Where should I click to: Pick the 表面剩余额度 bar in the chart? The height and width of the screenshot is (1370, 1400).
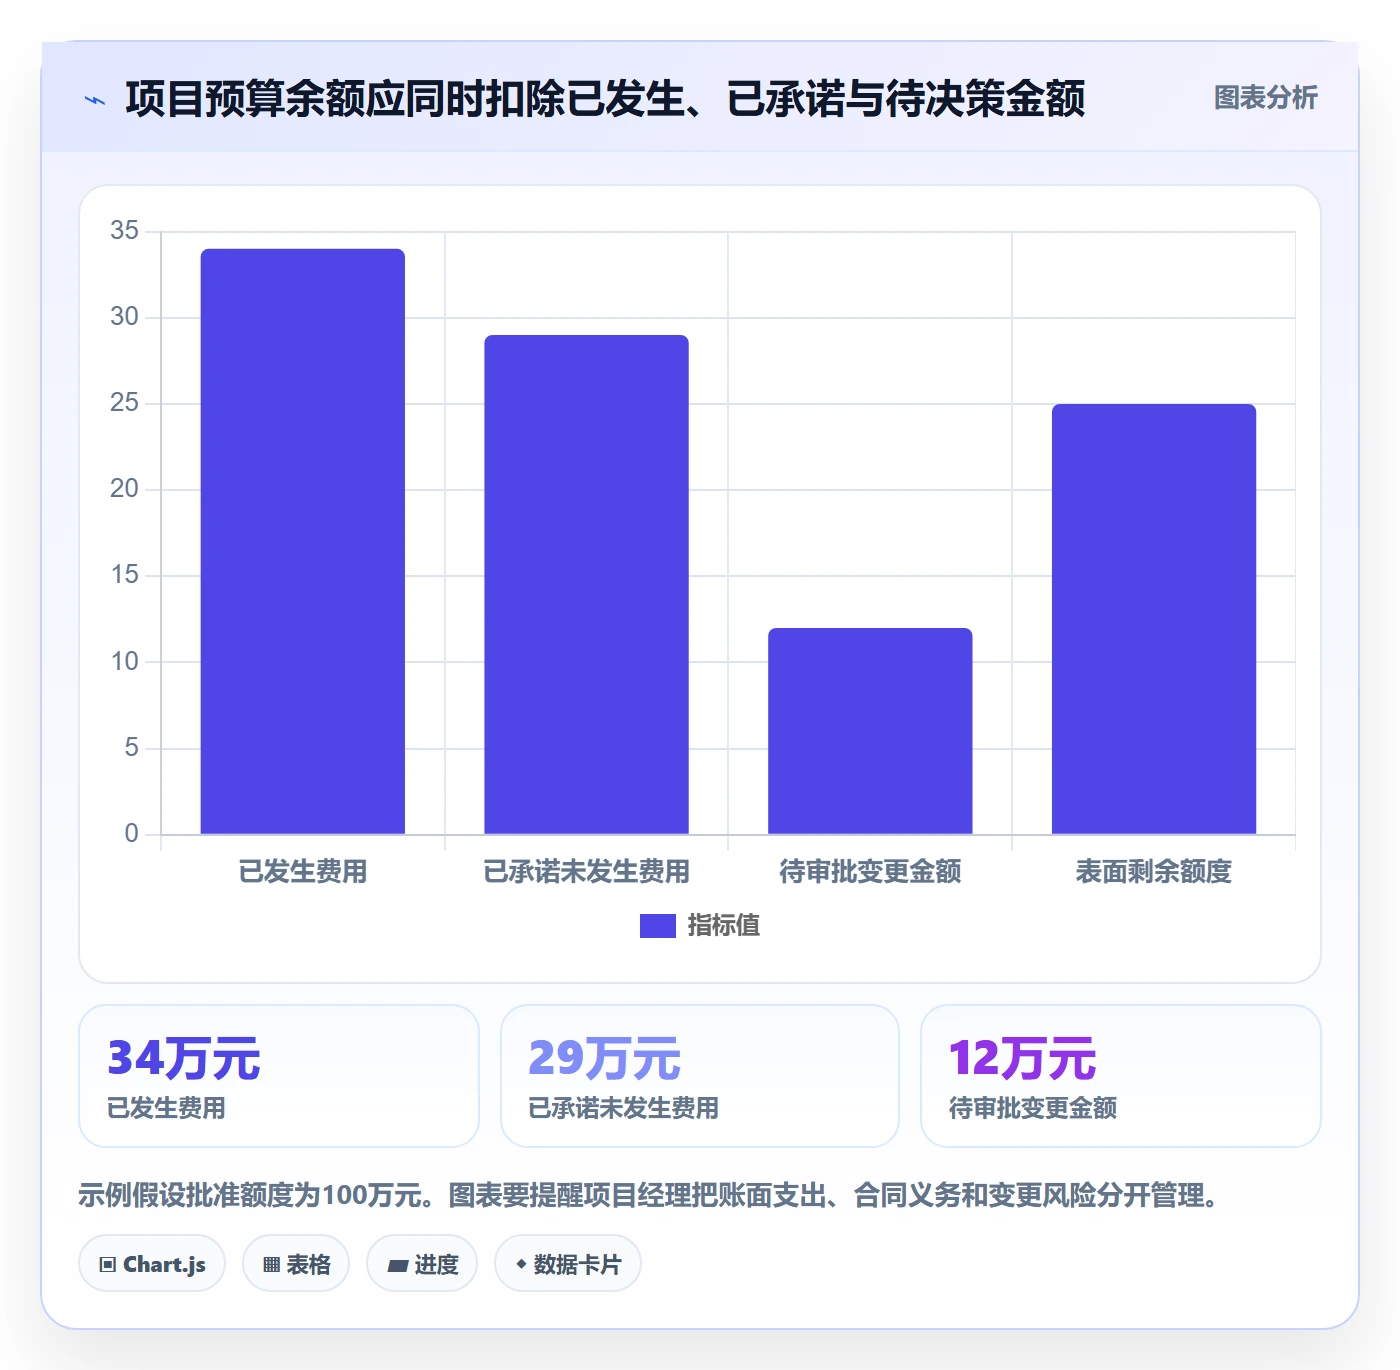pos(1154,619)
